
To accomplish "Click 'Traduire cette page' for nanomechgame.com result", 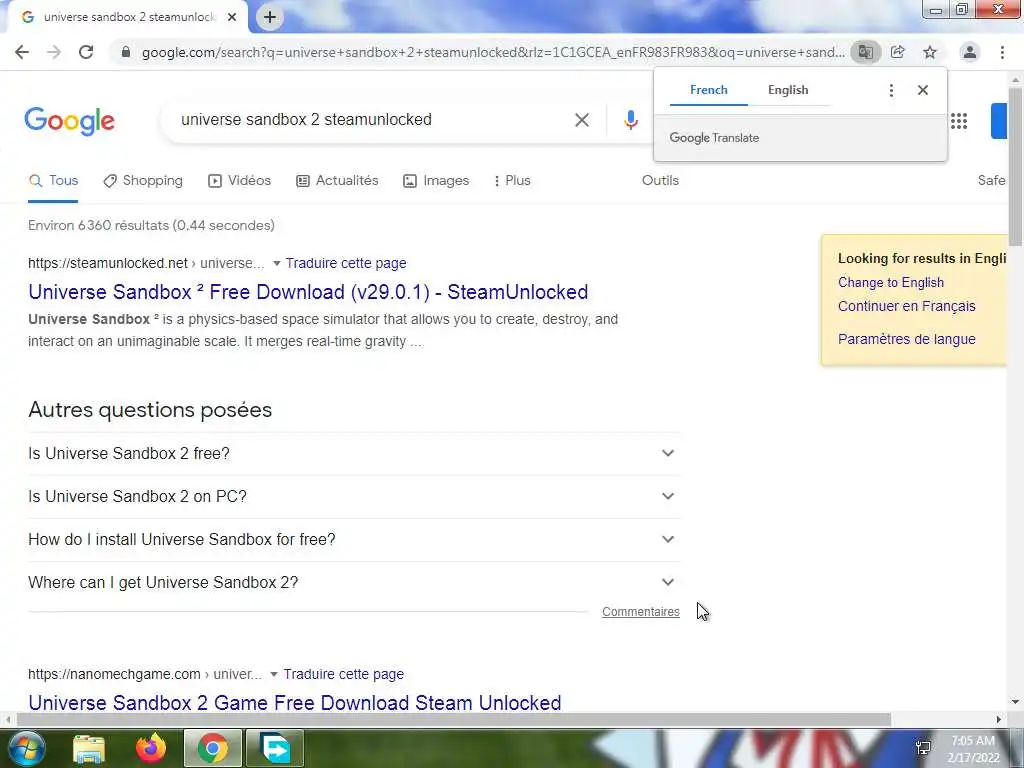I will [x=344, y=674].
